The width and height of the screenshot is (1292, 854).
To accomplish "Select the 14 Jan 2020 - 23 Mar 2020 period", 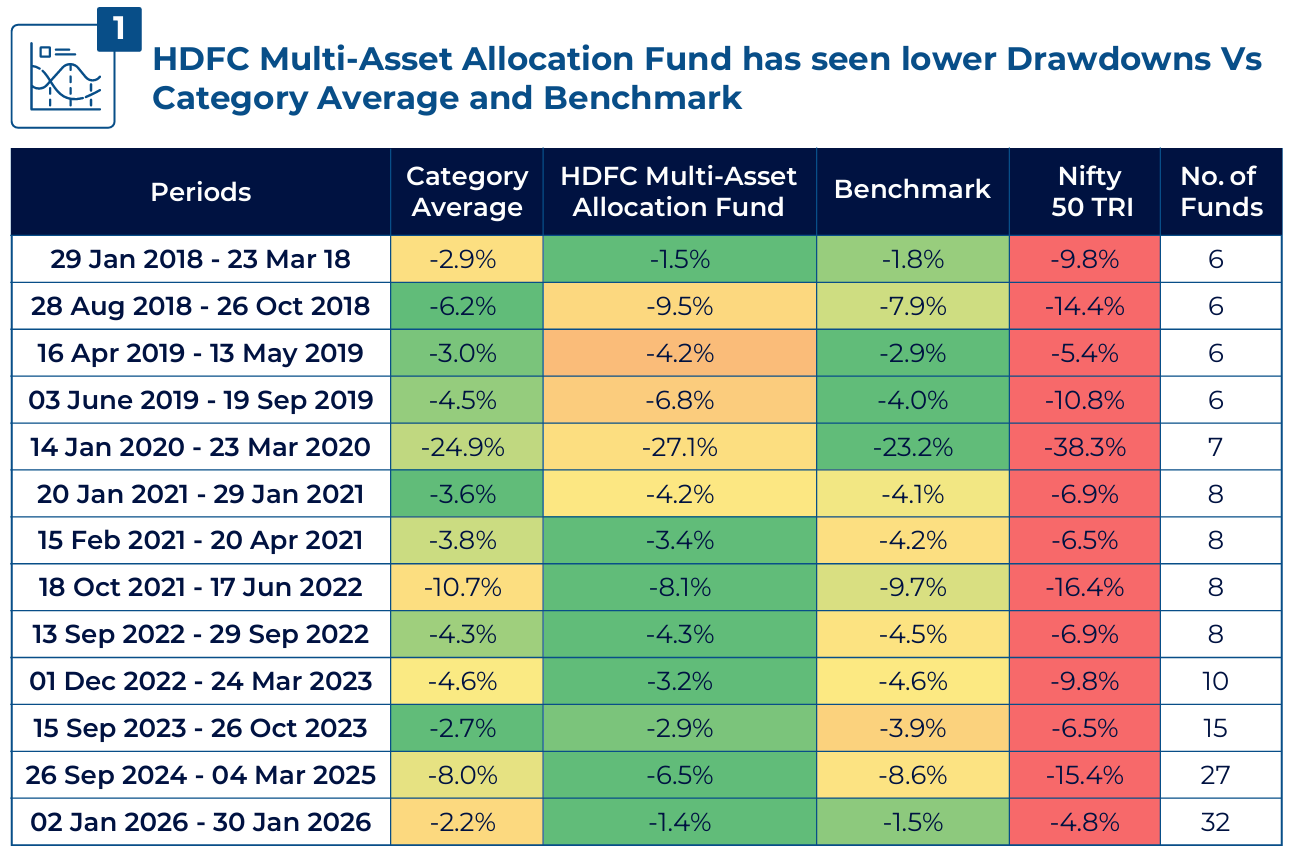I will pos(201,447).
